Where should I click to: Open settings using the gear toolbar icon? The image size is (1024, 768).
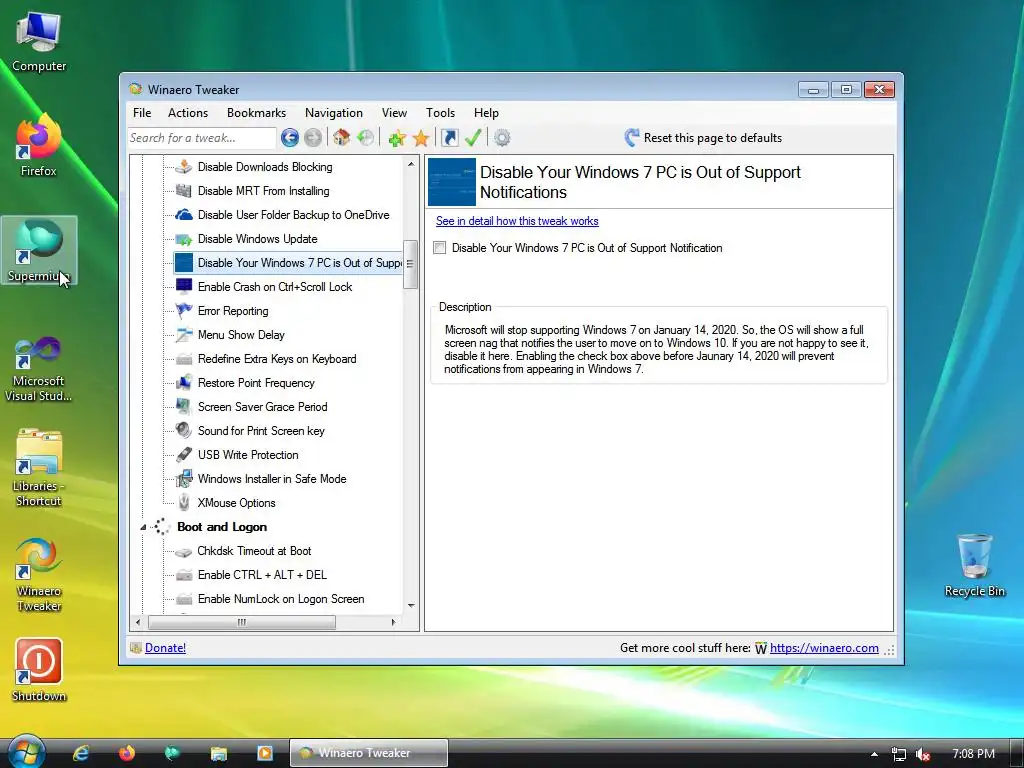click(x=502, y=138)
